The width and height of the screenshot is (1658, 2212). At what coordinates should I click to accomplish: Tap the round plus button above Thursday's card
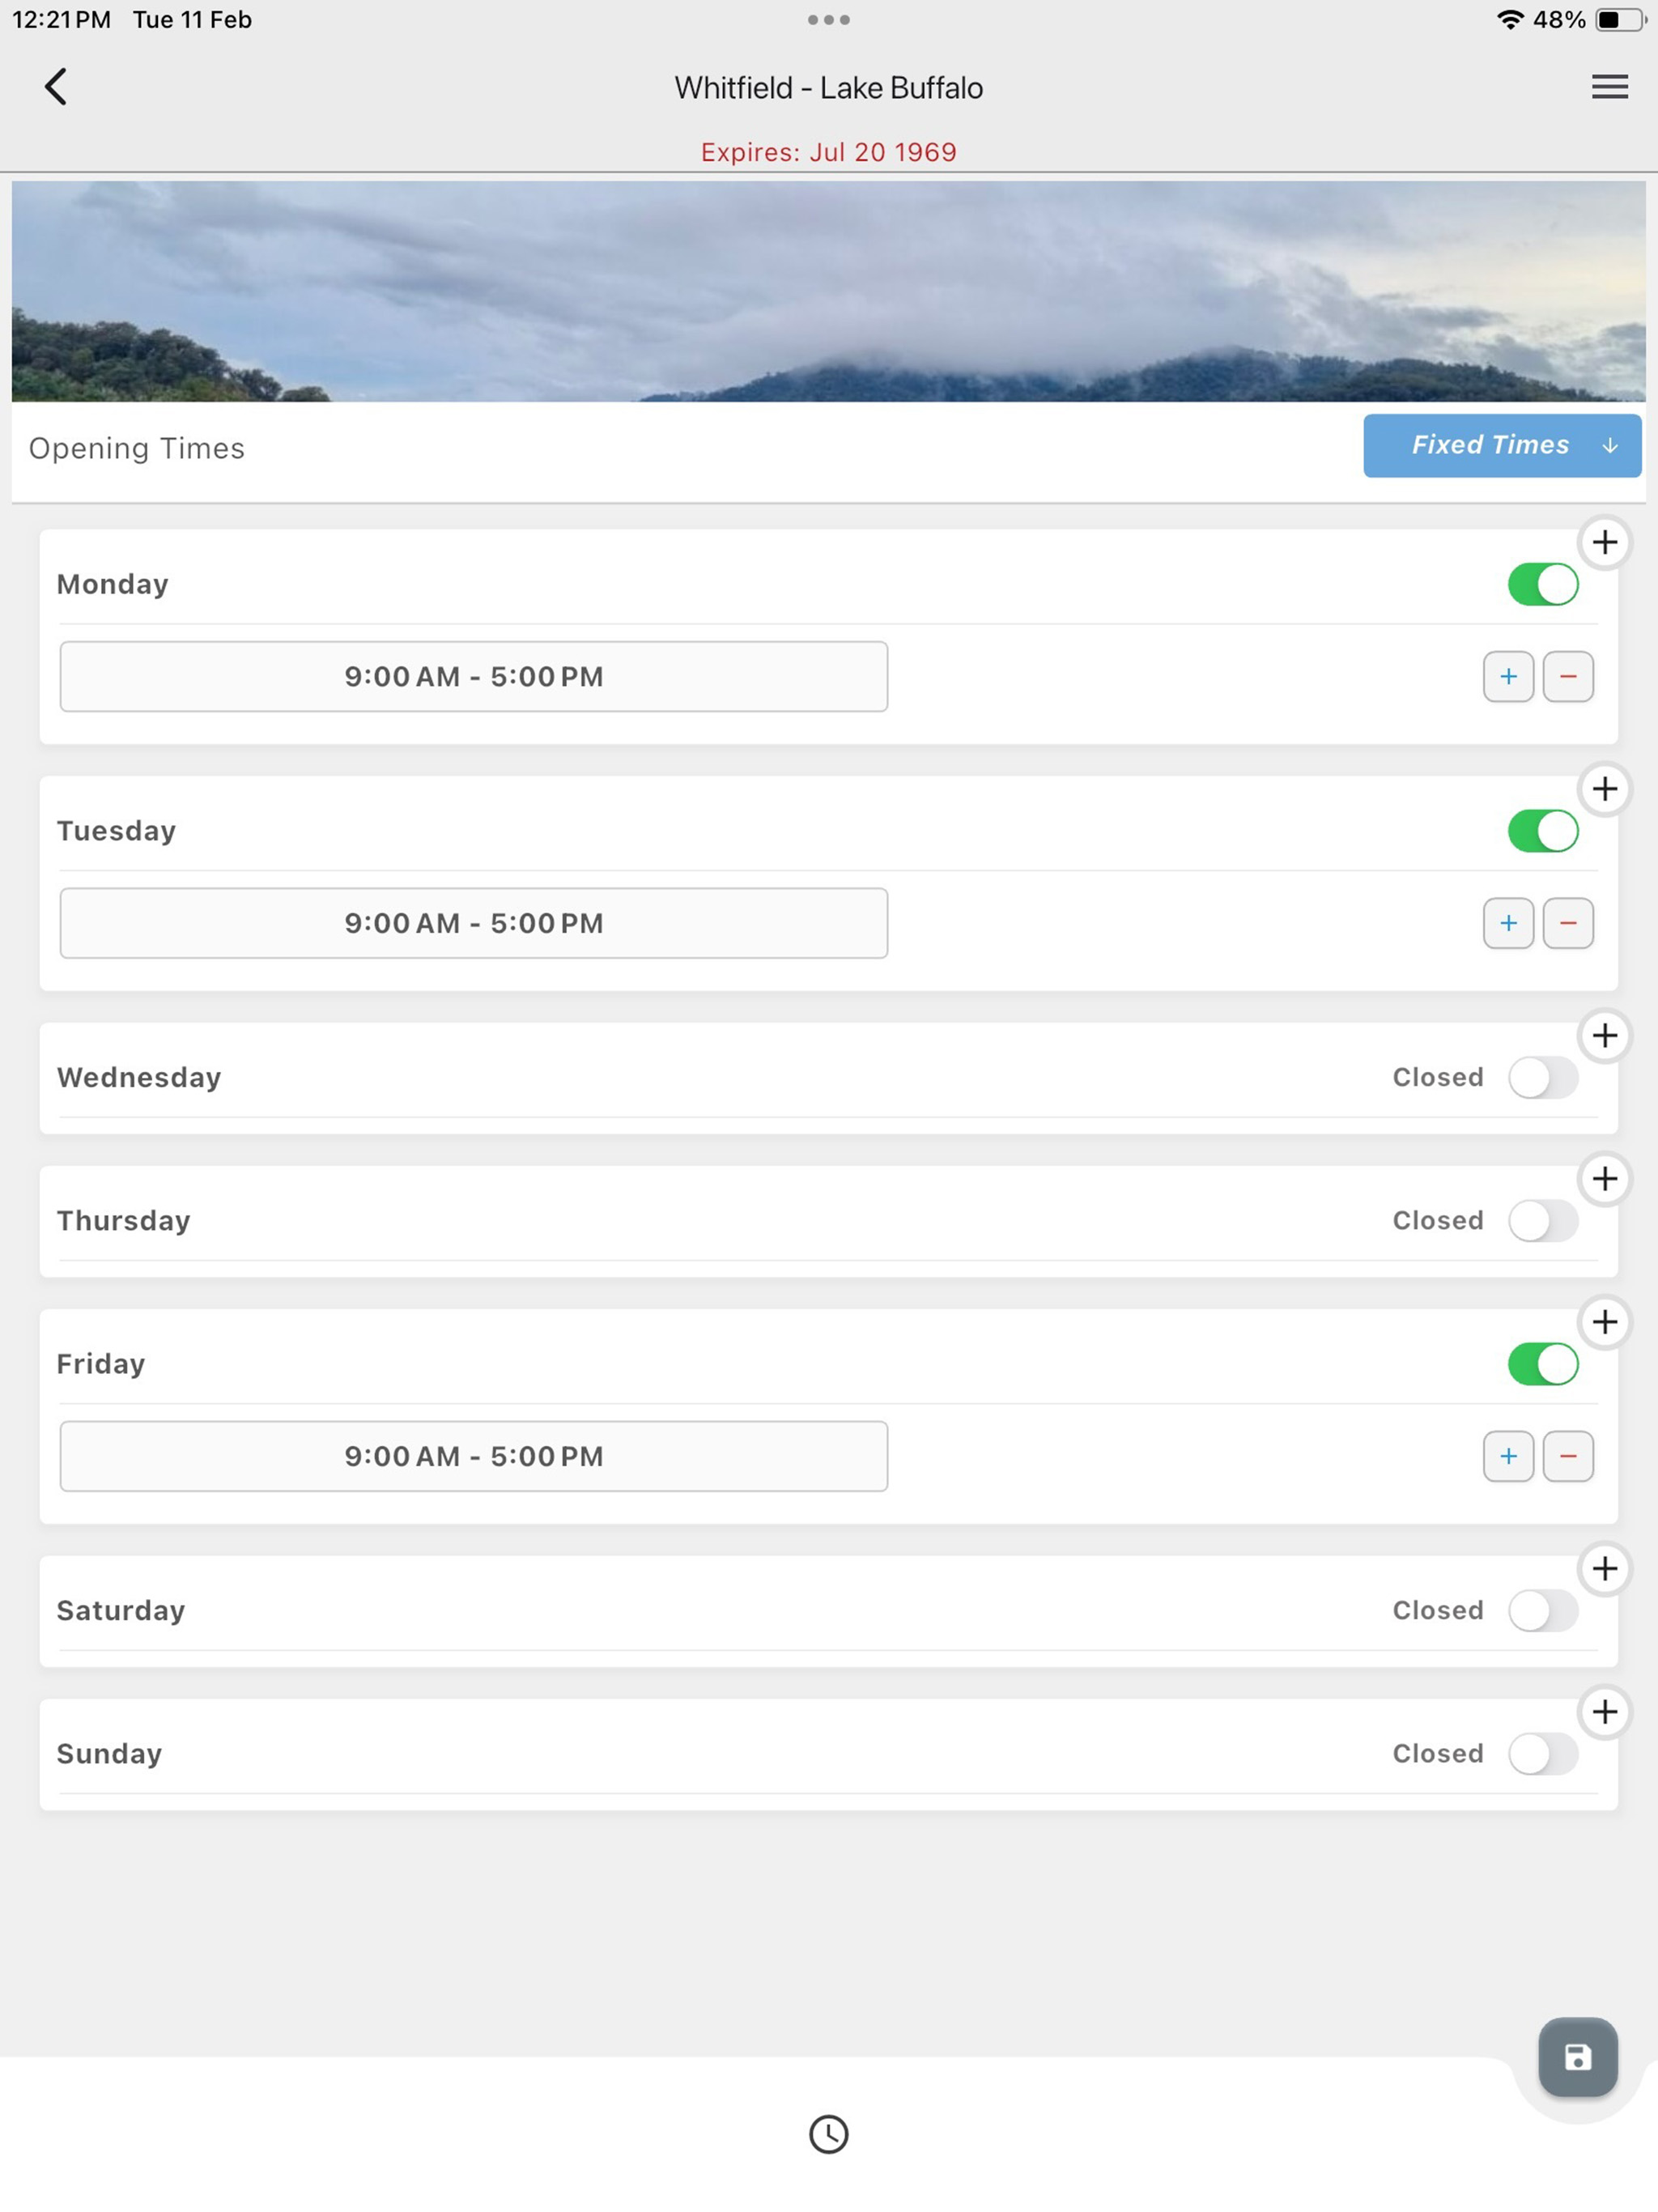click(x=1604, y=1179)
